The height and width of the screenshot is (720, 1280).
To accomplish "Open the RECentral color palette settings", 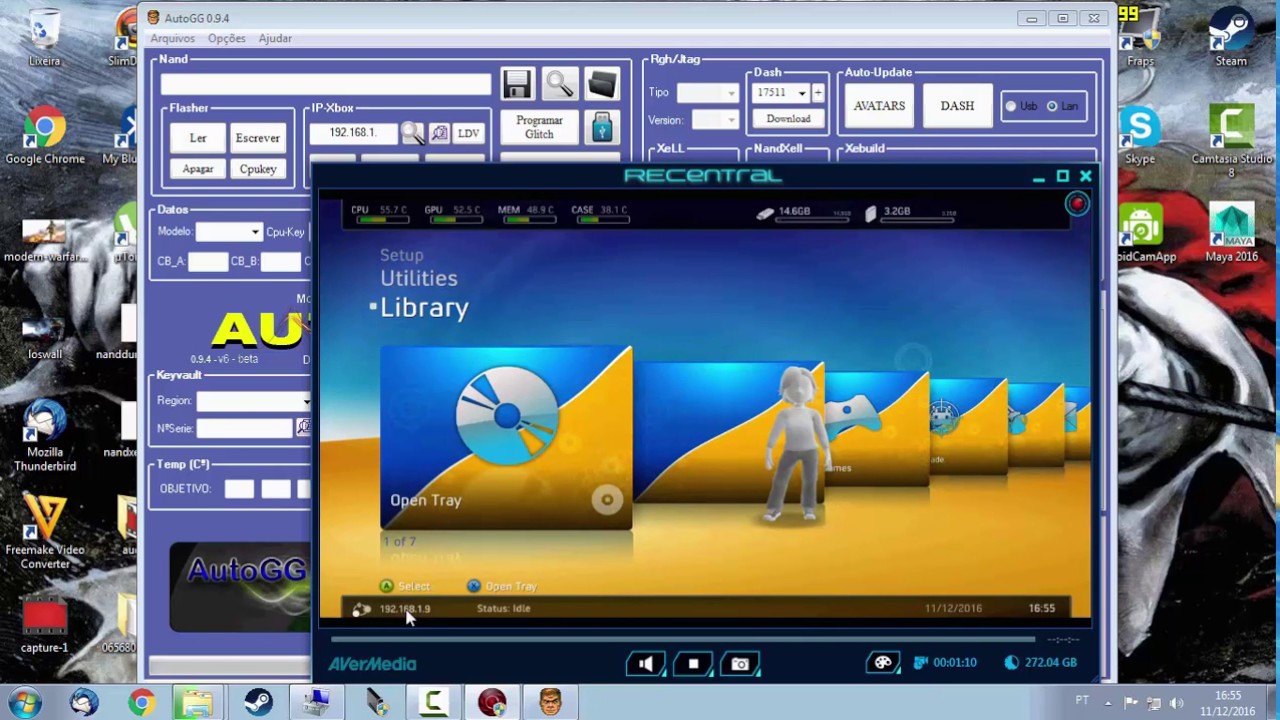I will [x=883, y=662].
